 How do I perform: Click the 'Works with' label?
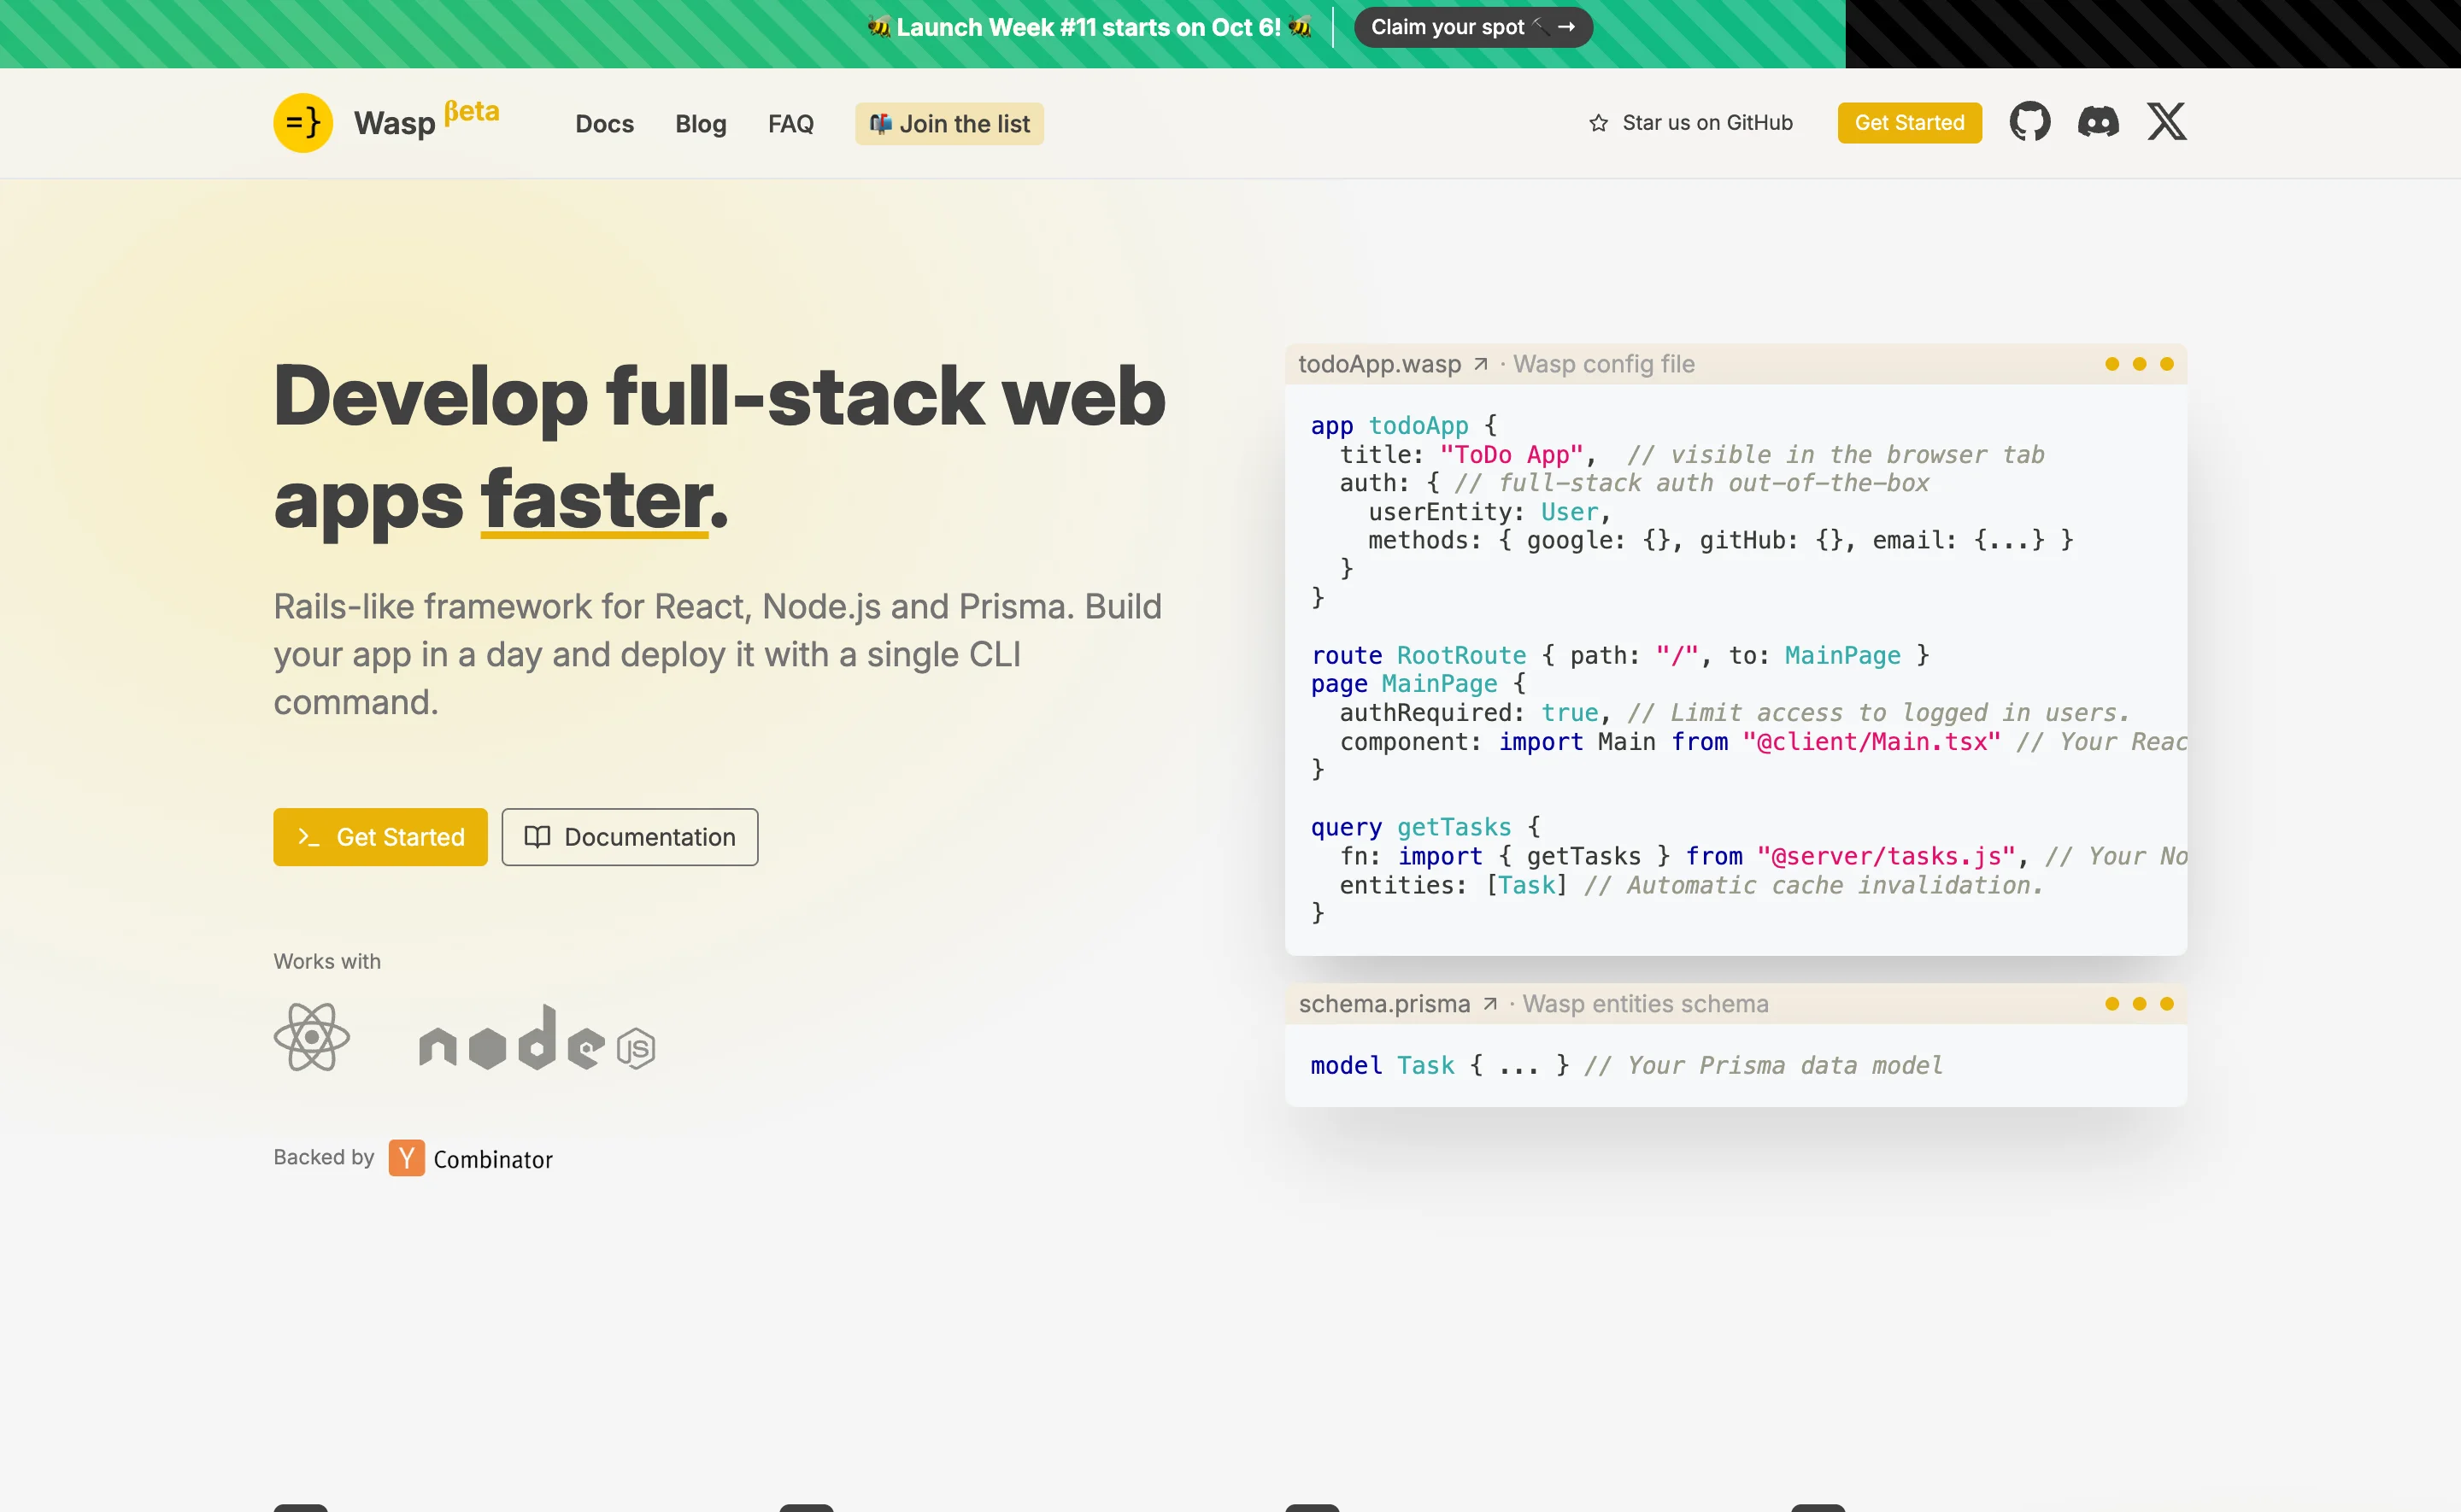click(x=327, y=961)
